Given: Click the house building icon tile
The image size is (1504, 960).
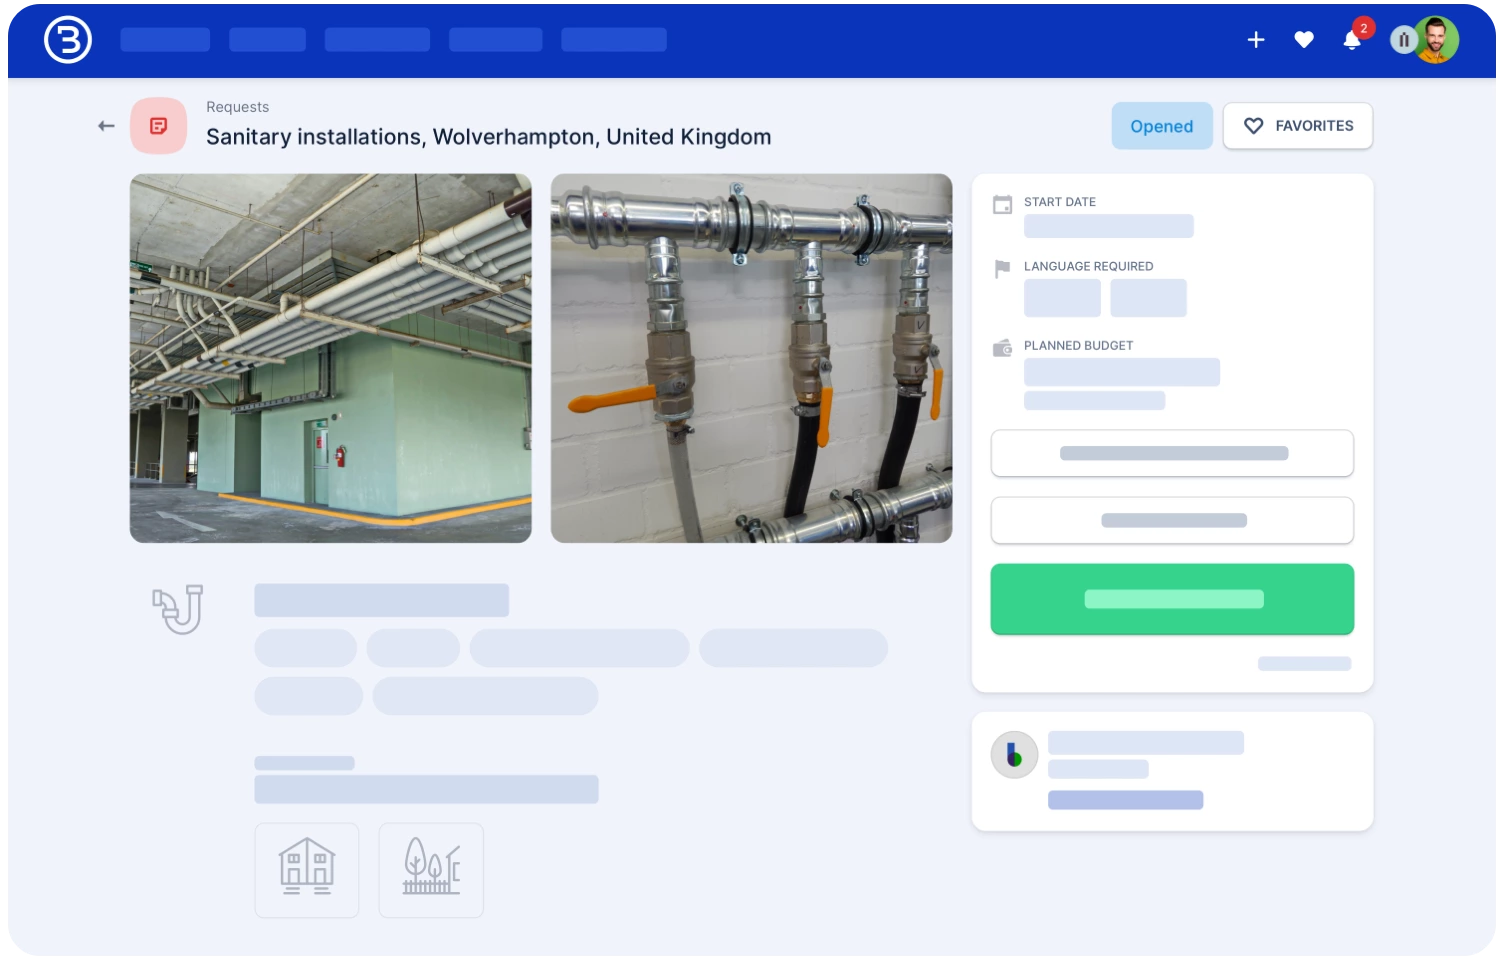Looking at the screenshot, I should [307, 870].
